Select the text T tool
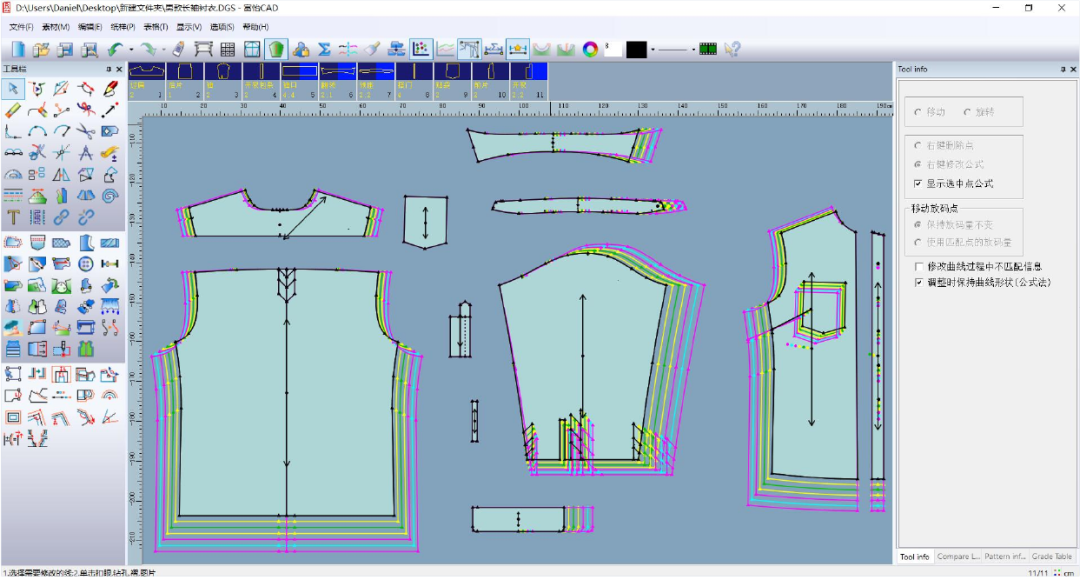Screen dimensions: 1080x580 click(x=13, y=217)
